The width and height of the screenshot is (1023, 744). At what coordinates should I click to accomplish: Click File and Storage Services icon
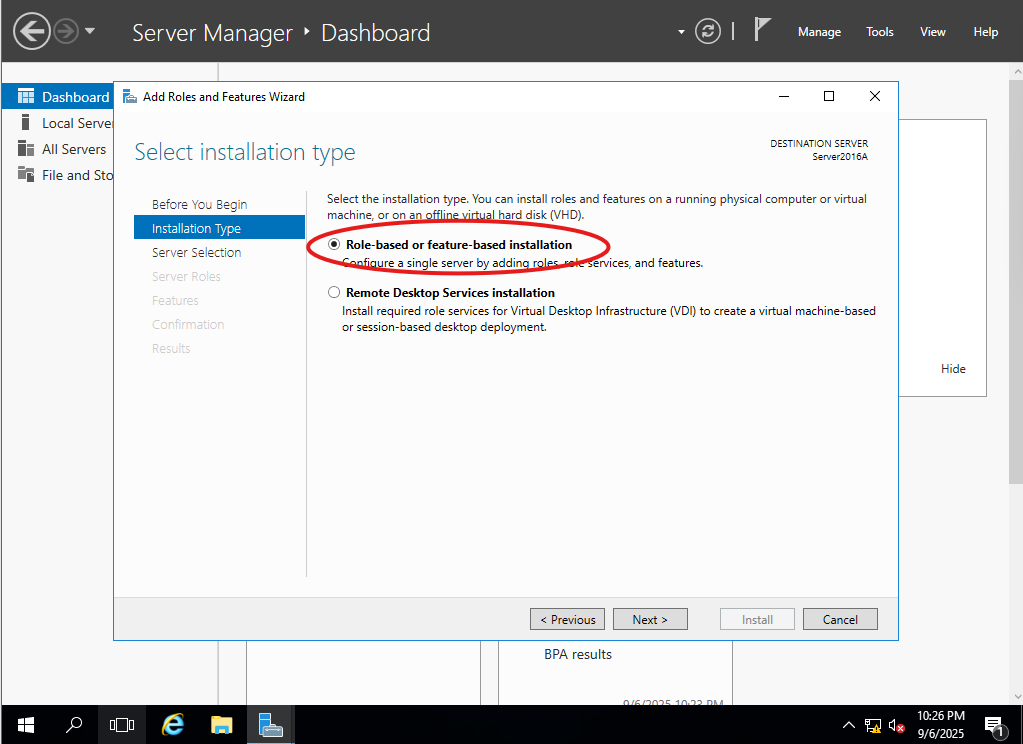25,174
